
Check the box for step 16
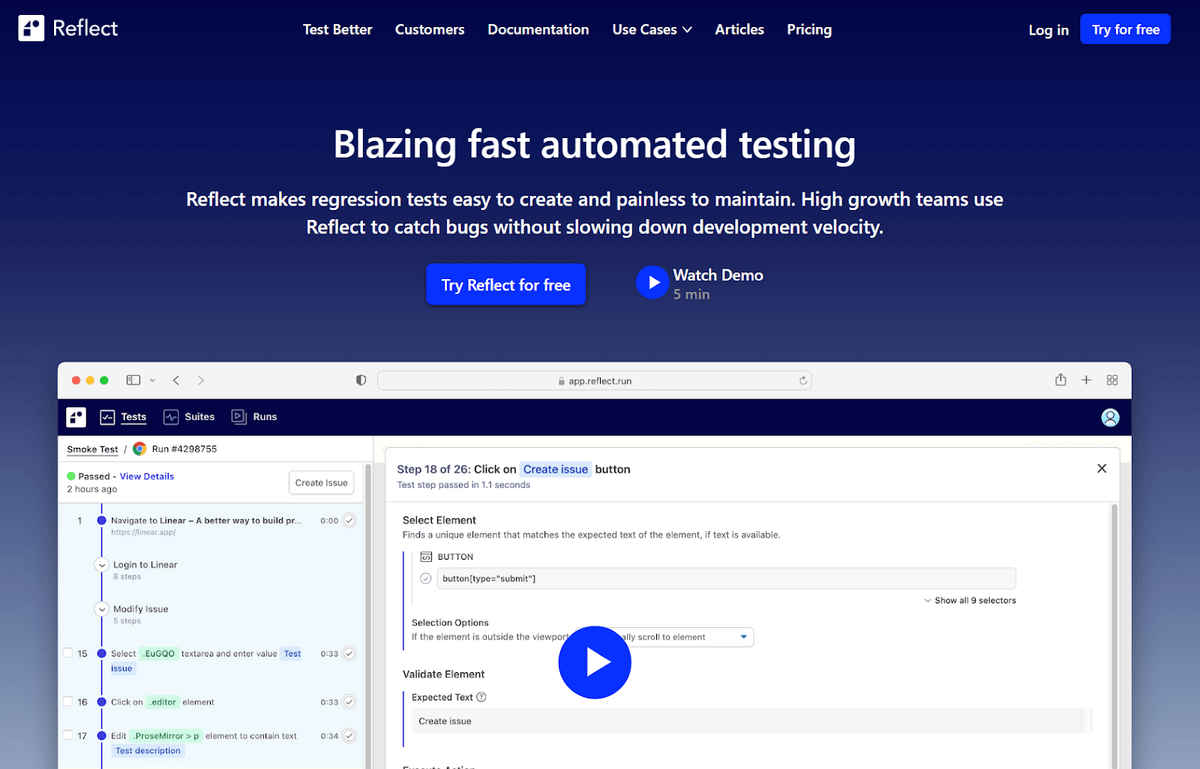tap(67, 702)
